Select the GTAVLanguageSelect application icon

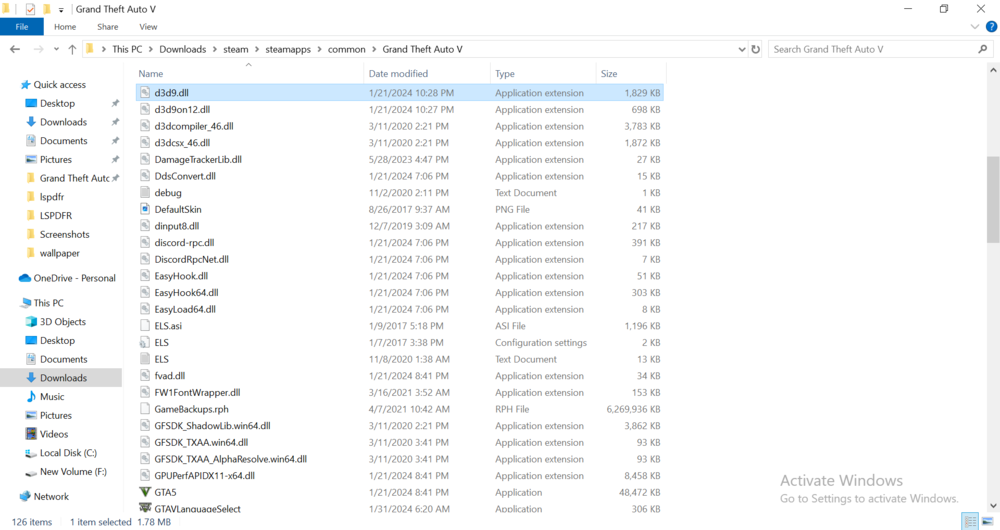pos(145,508)
